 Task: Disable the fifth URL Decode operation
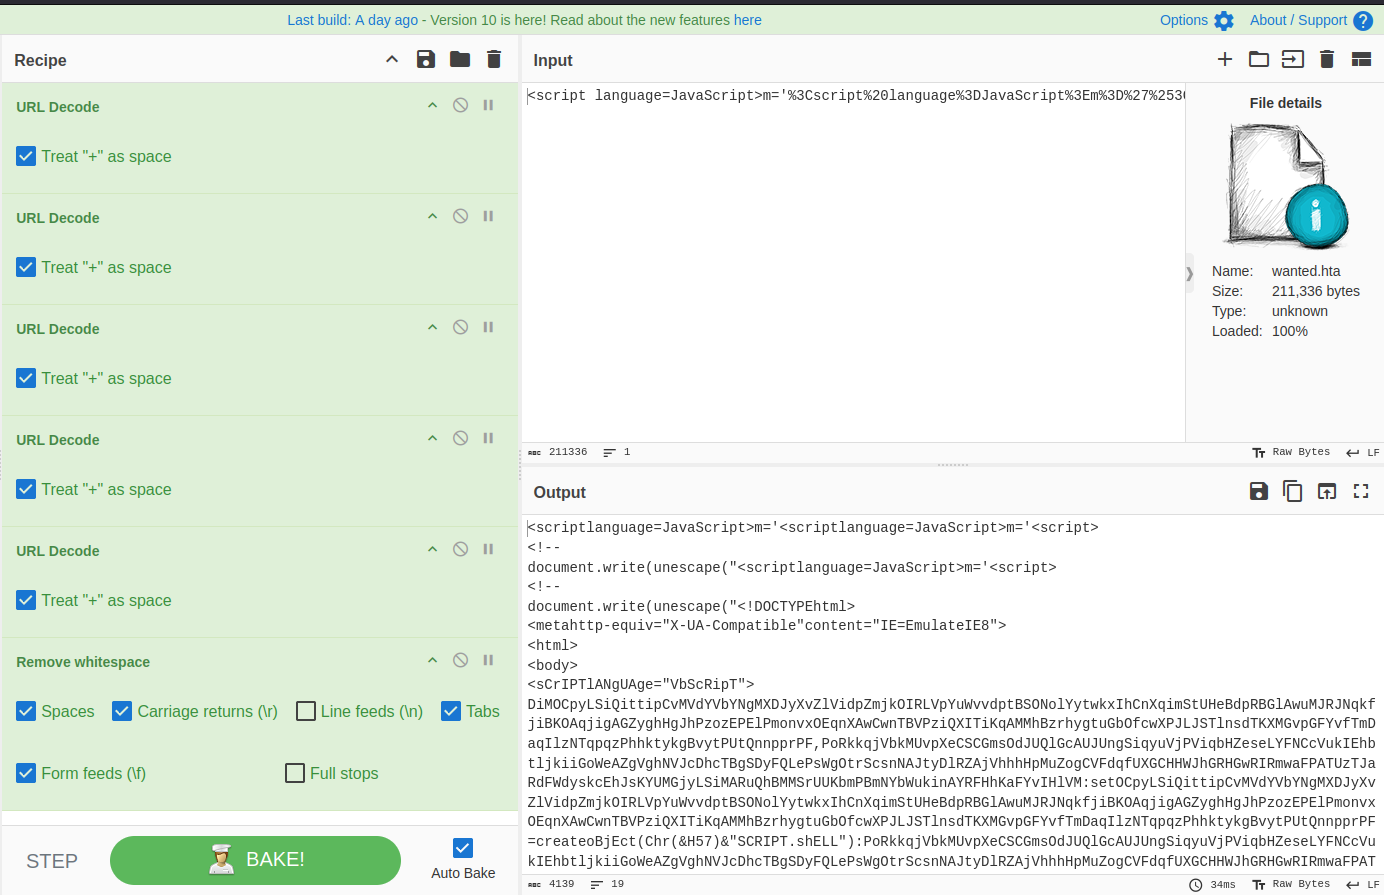click(460, 549)
